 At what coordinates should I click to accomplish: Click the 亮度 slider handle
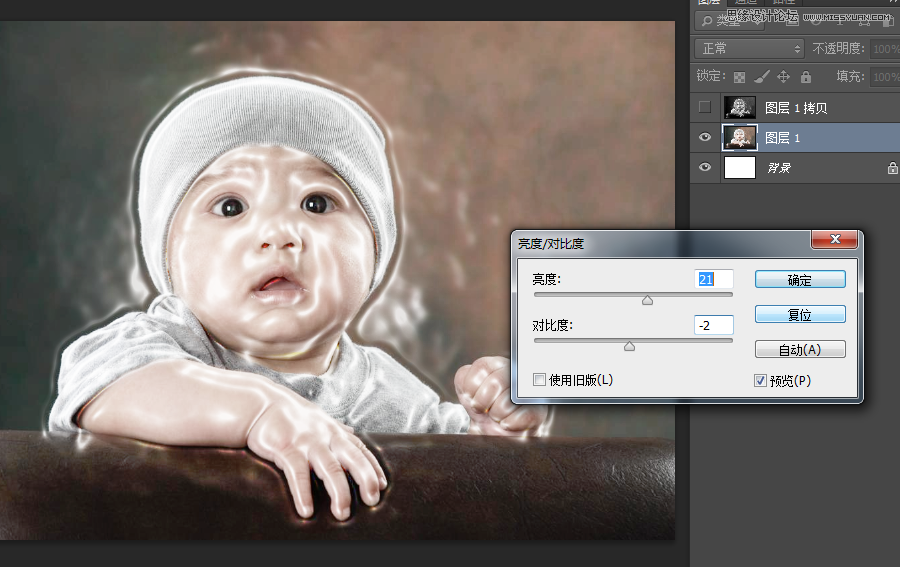pos(647,300)
